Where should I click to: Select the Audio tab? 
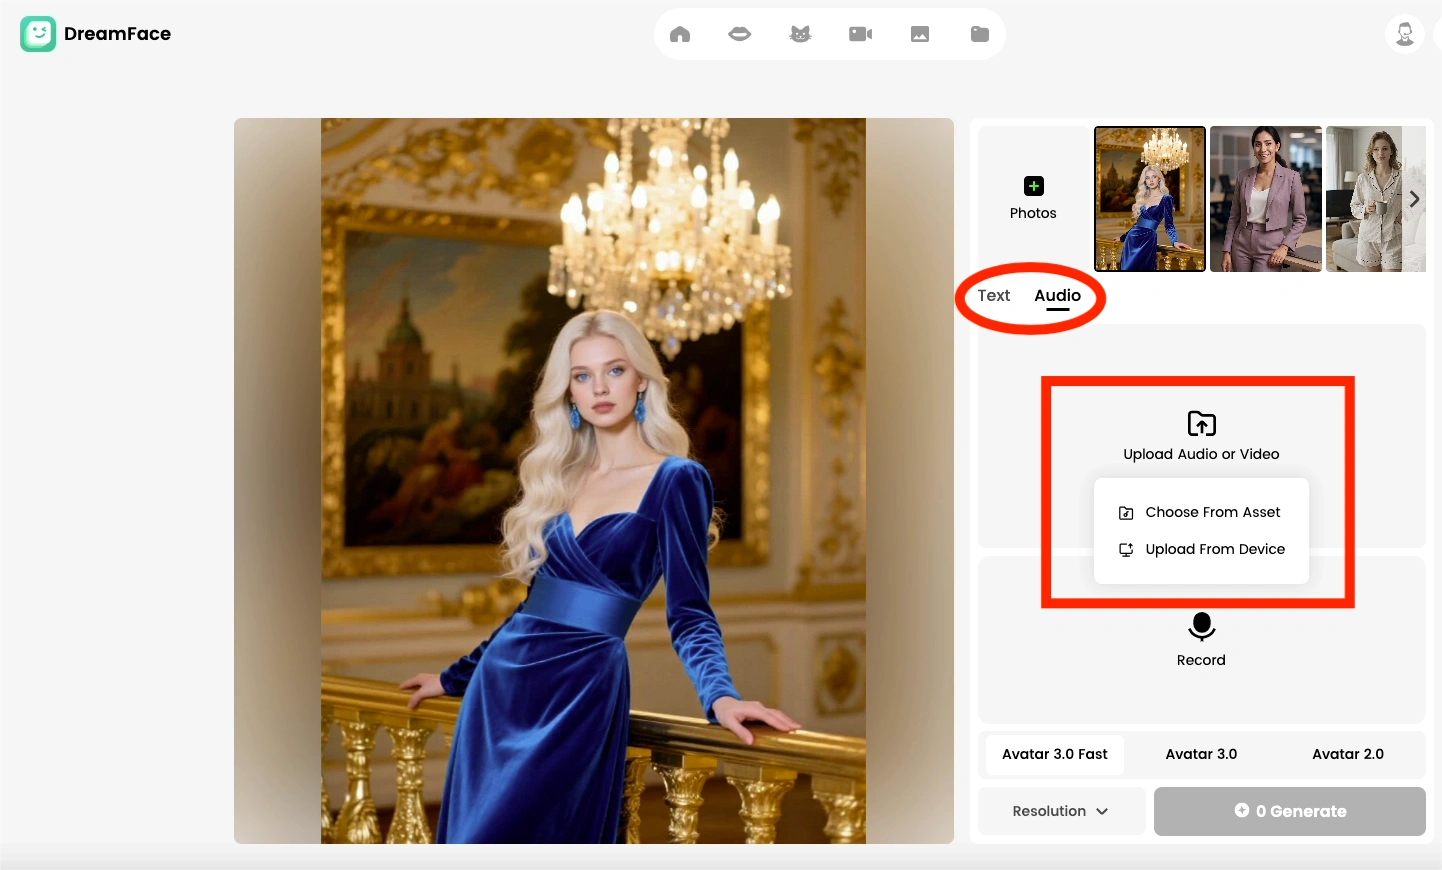[1057, 296]
